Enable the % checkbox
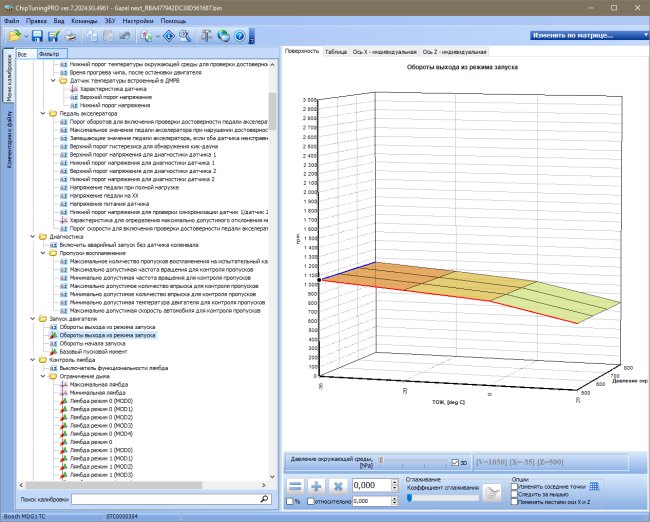 [x=290, y=501]
